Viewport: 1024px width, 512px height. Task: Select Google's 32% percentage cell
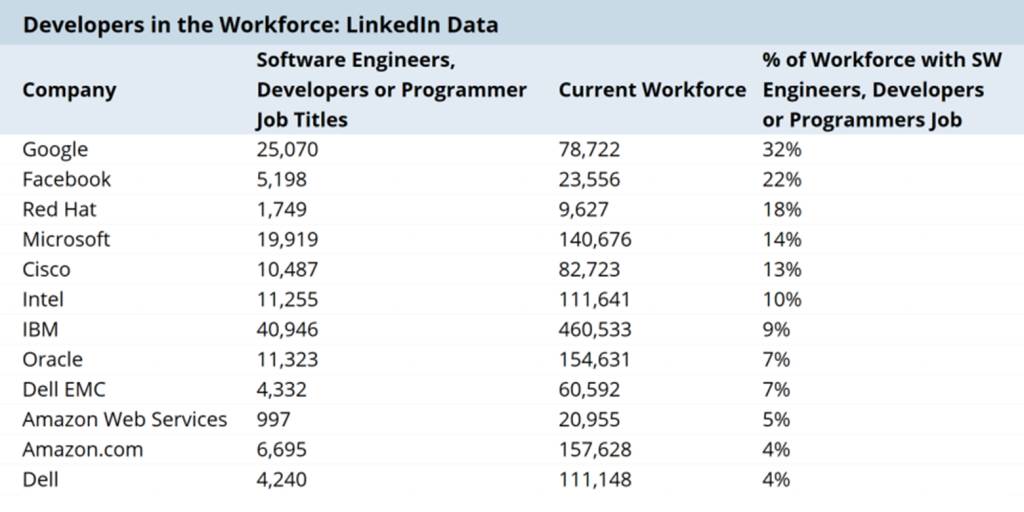coord(782,150)
